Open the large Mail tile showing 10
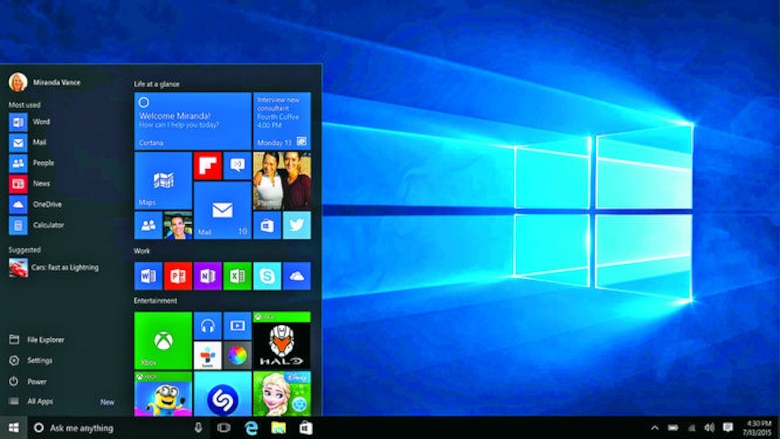 (x=222, y=210)
